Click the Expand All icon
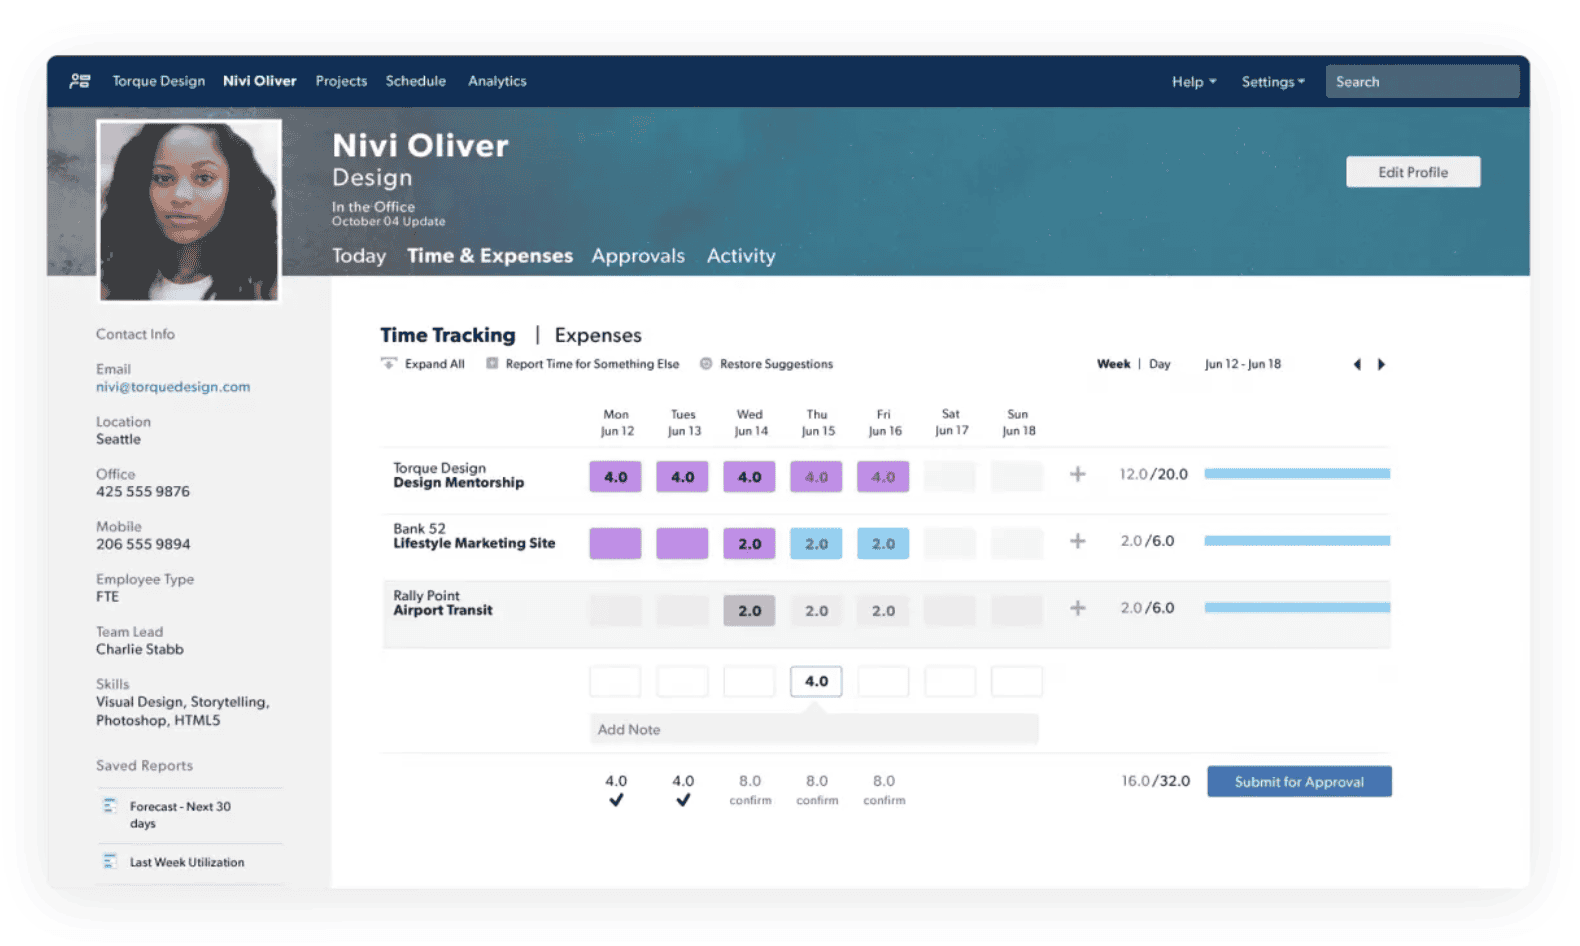This screenshot has width=1580, height=946. click(389, 364)
